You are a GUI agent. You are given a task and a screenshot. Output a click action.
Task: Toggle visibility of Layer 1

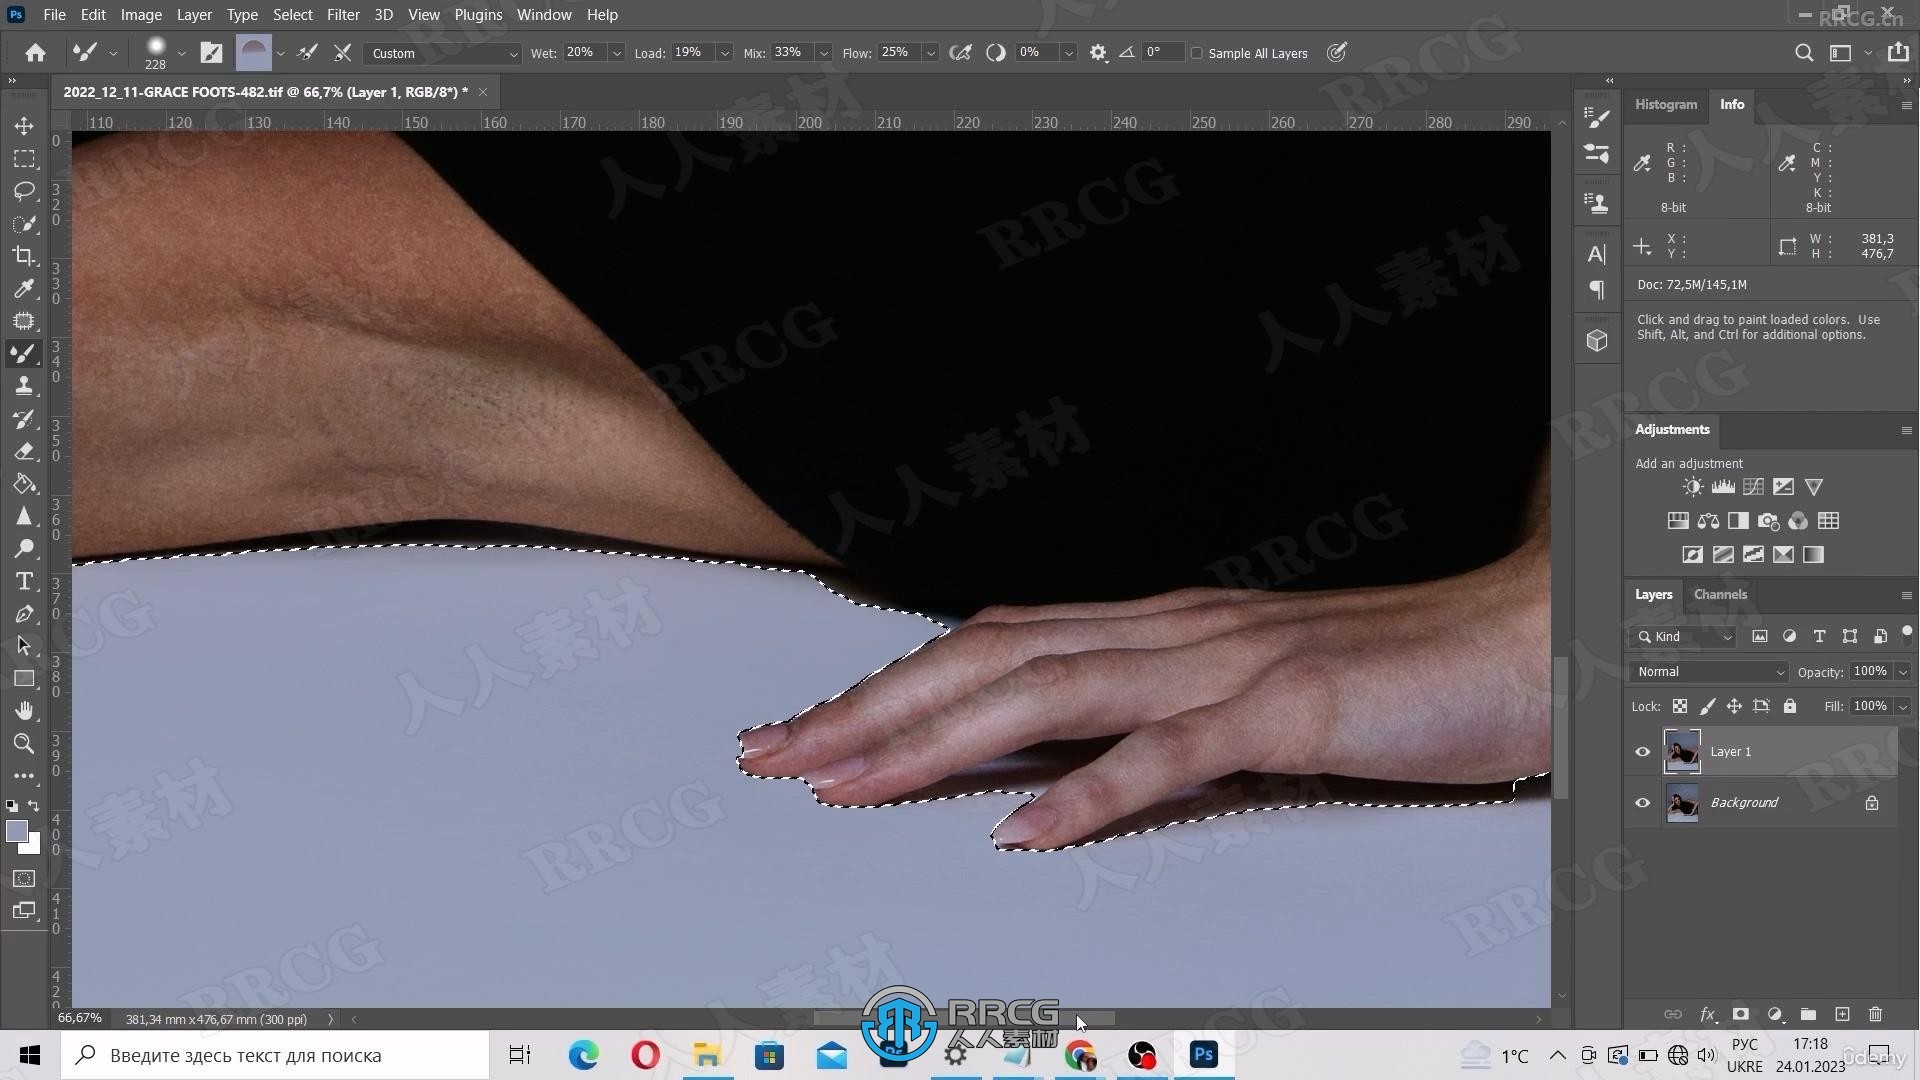[x=1642, y=750]
